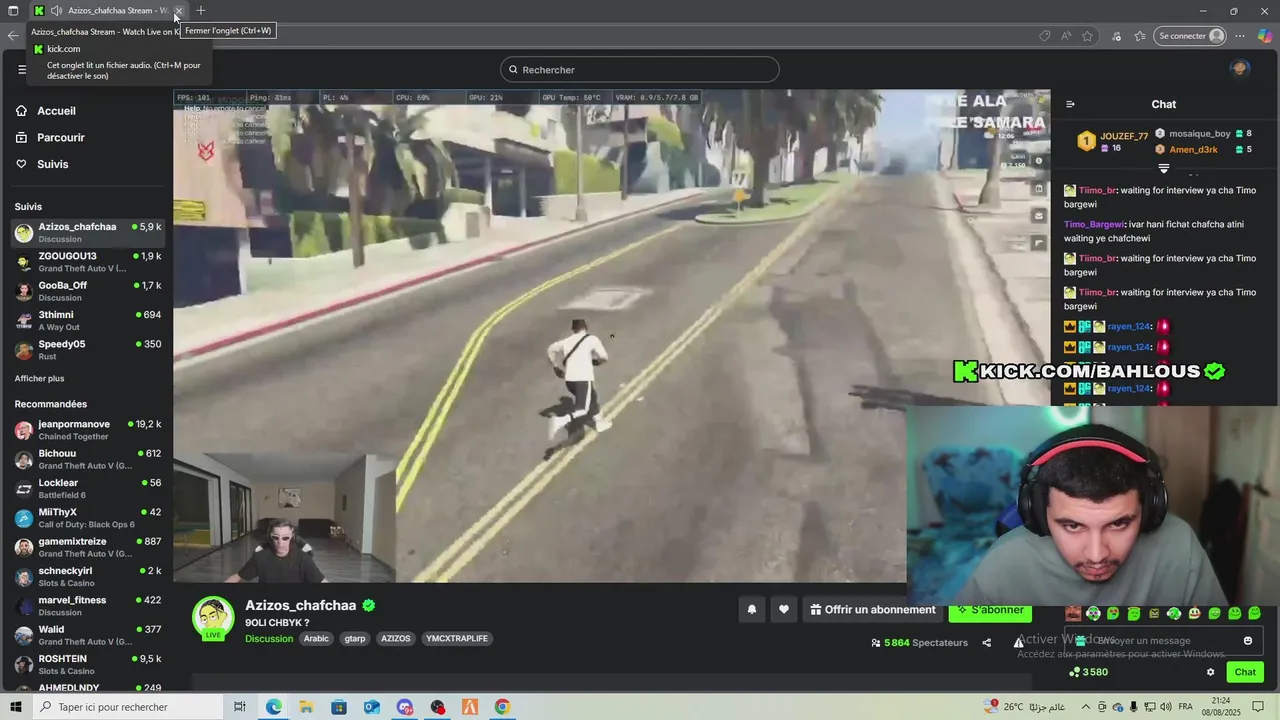Screen dimensions: 1280x720
Task: Open Speedy05 channel in sidebar
Action: point(88,350)
